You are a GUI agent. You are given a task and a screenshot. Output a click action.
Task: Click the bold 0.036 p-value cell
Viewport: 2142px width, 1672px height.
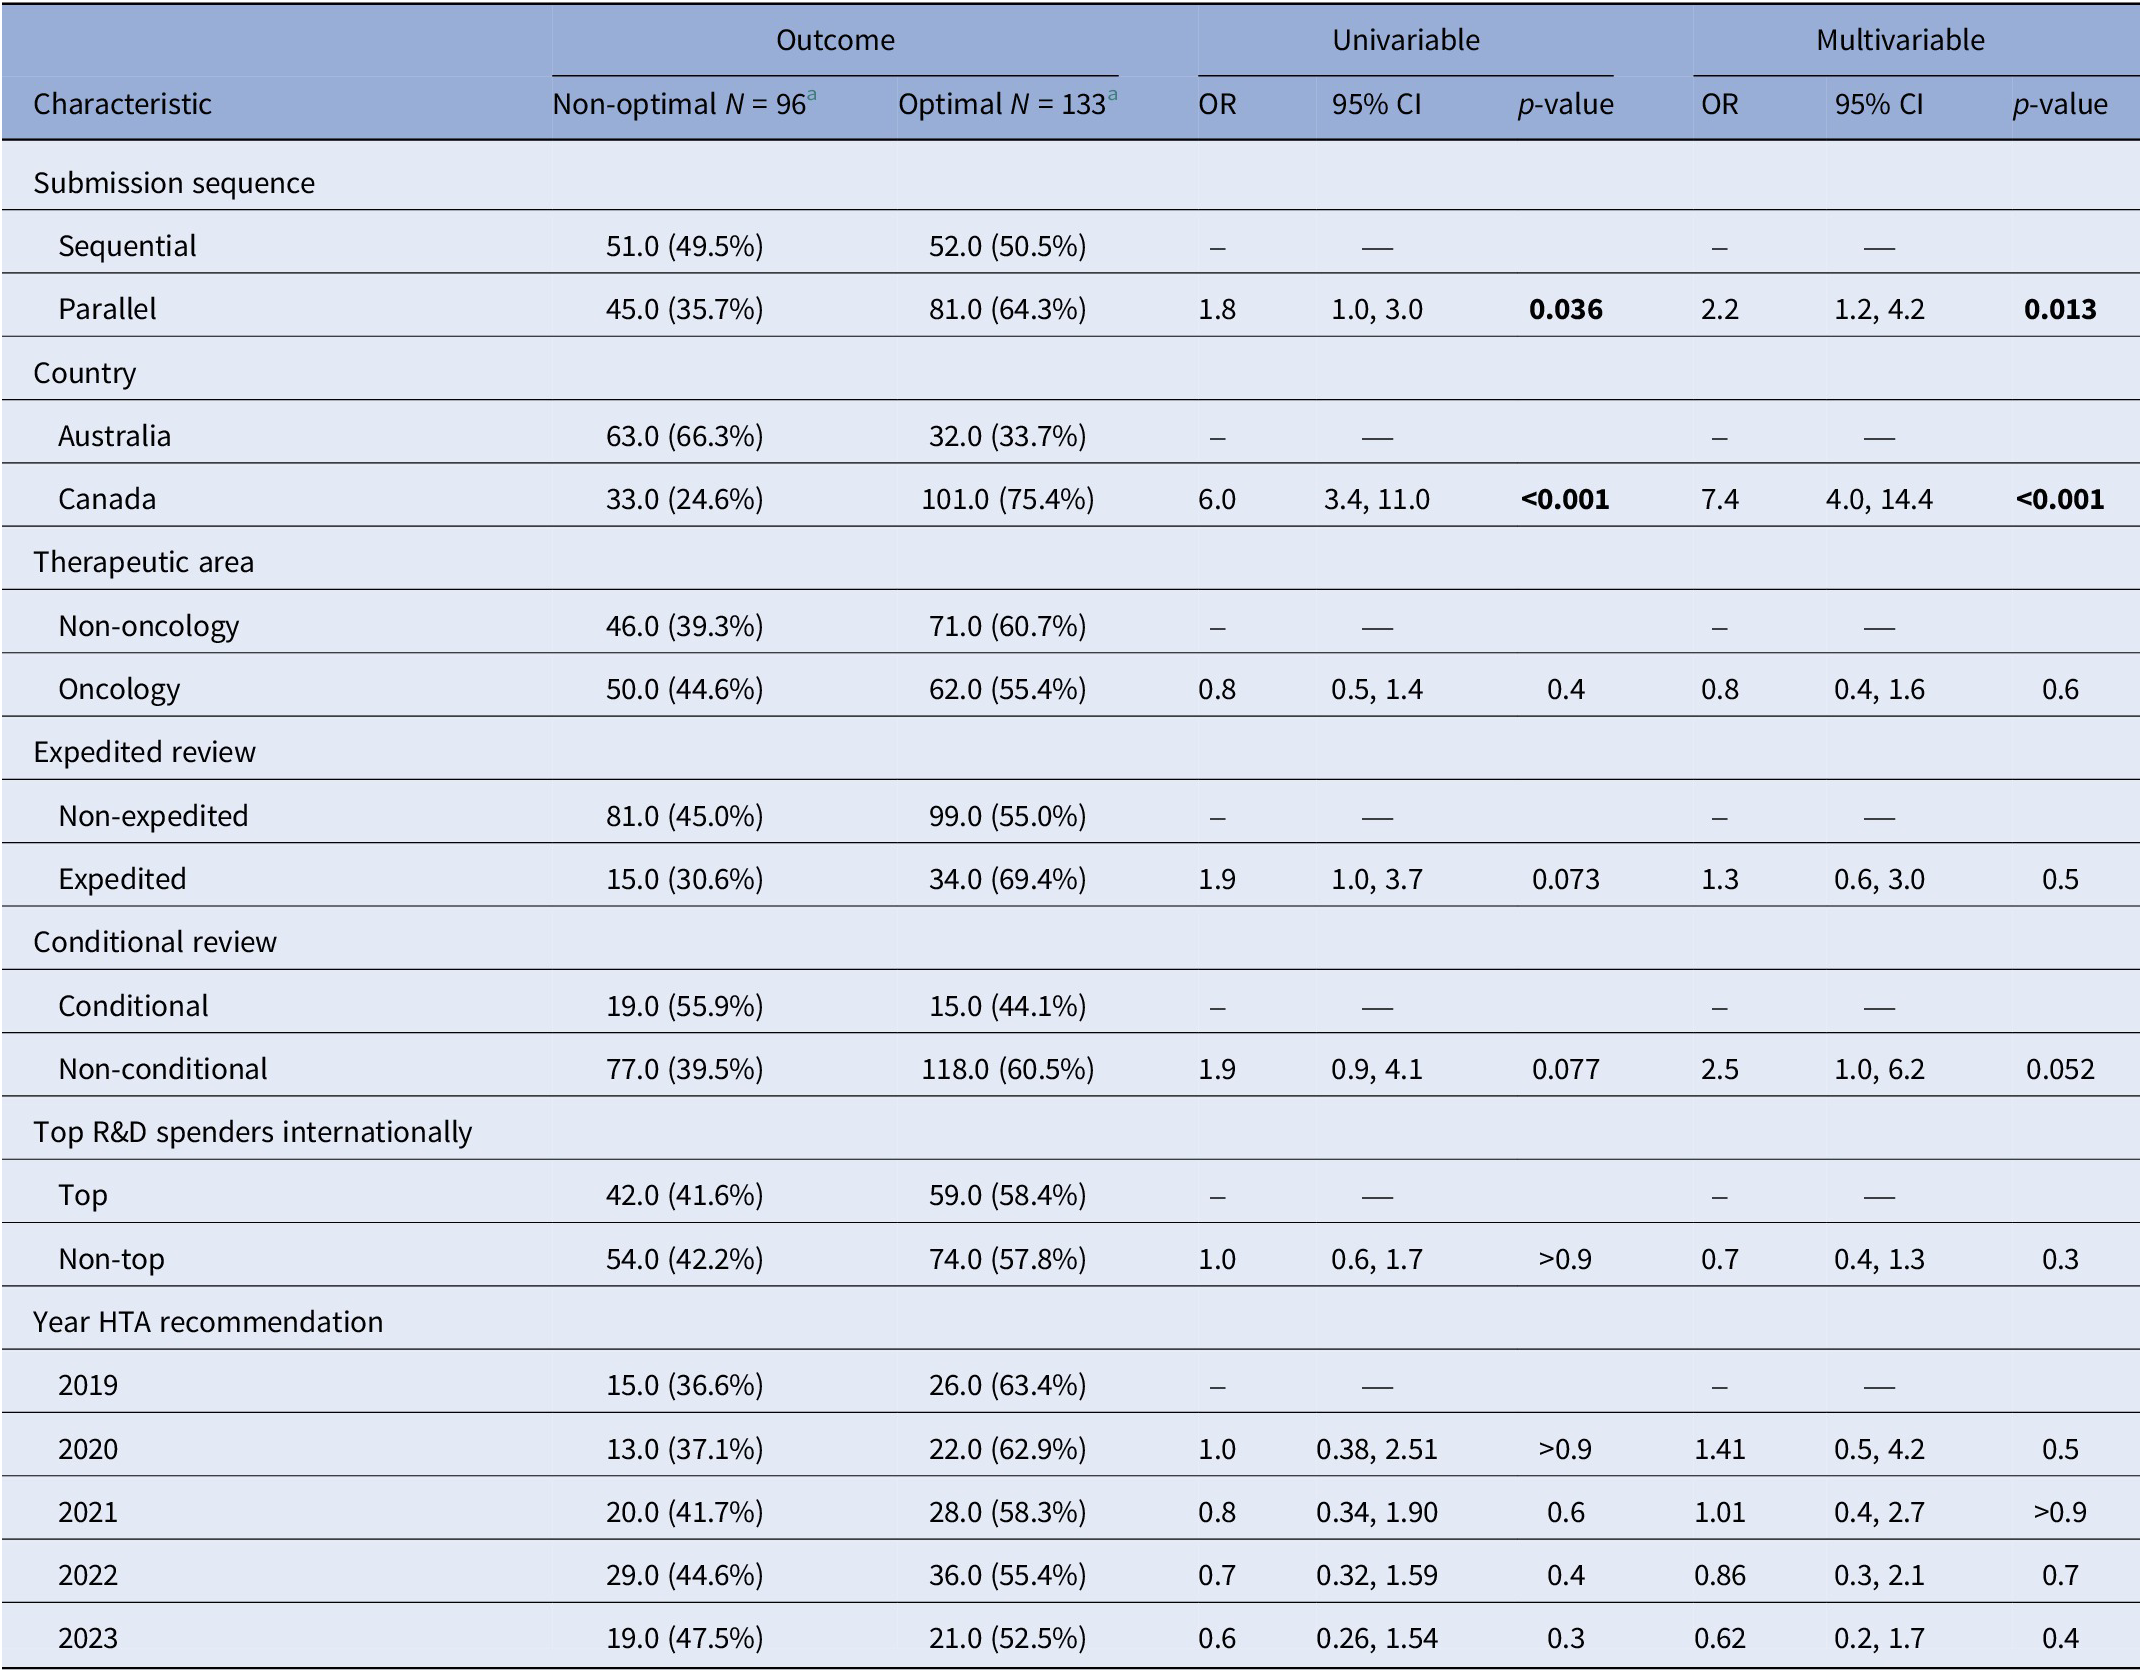click(1565, 309)
